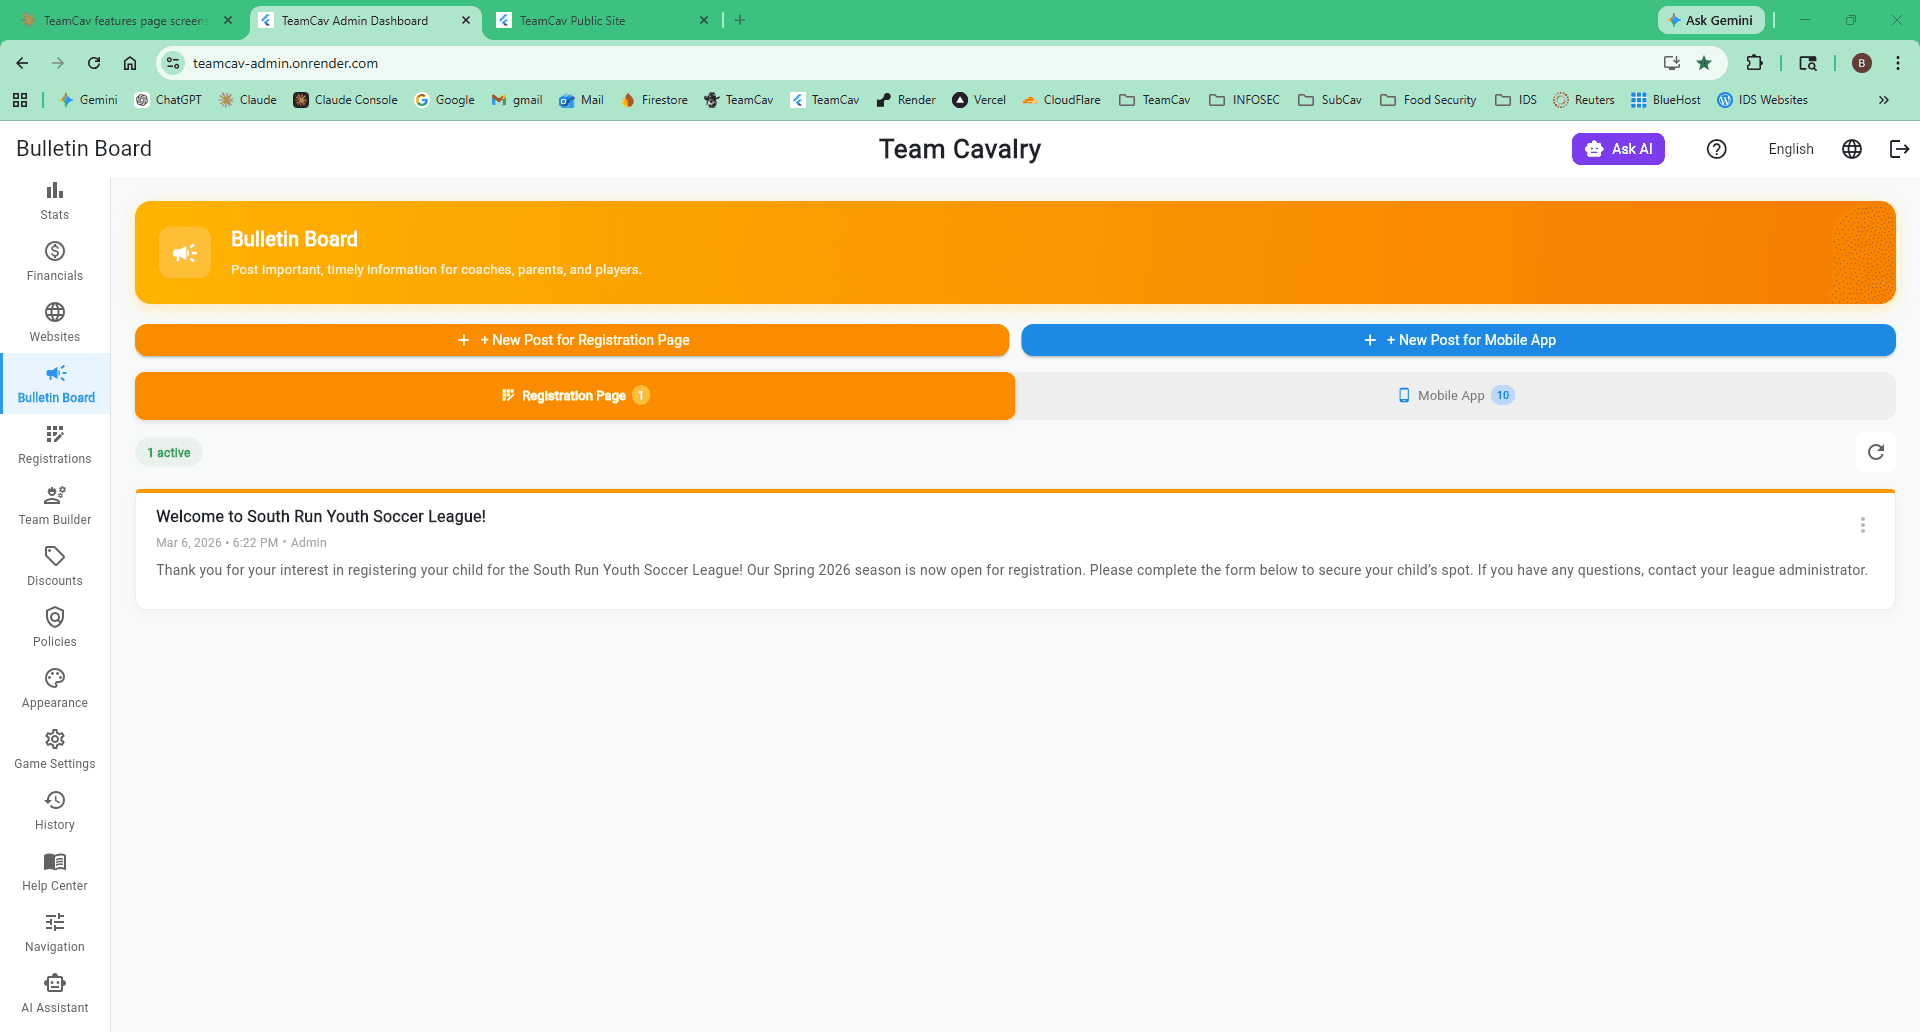Open the Appearance settings
The height and width of the screenshot is (1032, 1920).
[55, 688]
